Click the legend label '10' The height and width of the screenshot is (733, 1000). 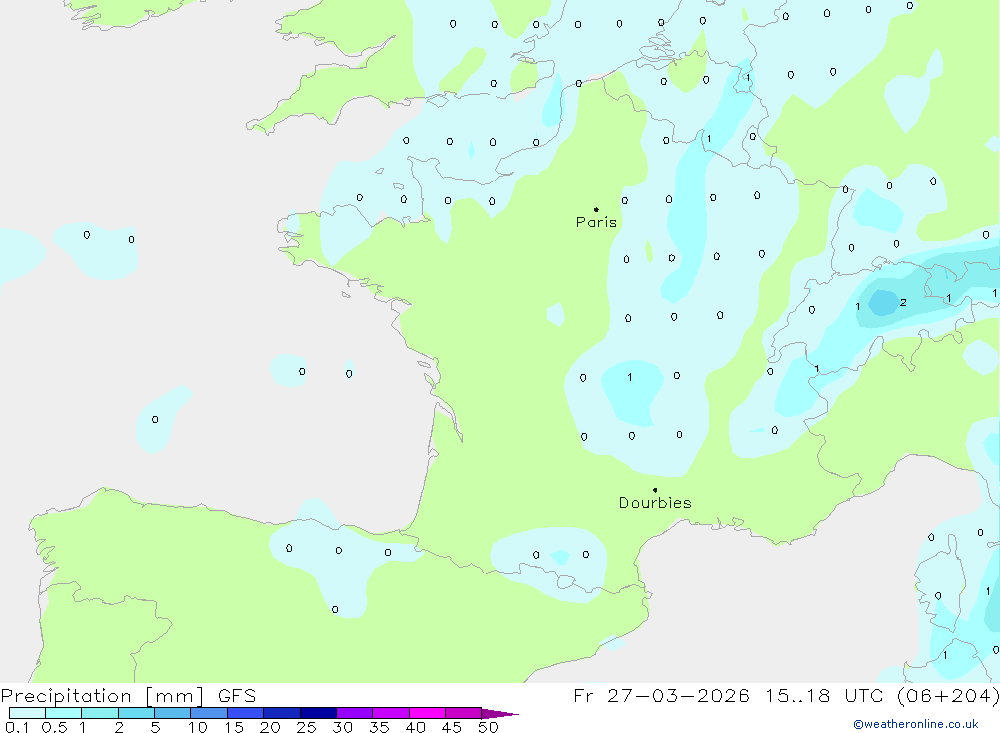coord(198,727)
